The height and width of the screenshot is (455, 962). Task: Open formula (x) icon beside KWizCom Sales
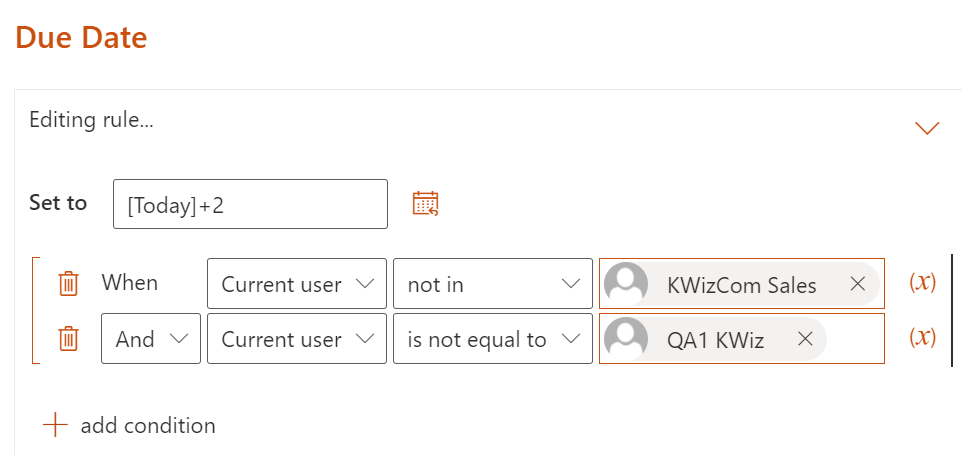coord(922,282)
